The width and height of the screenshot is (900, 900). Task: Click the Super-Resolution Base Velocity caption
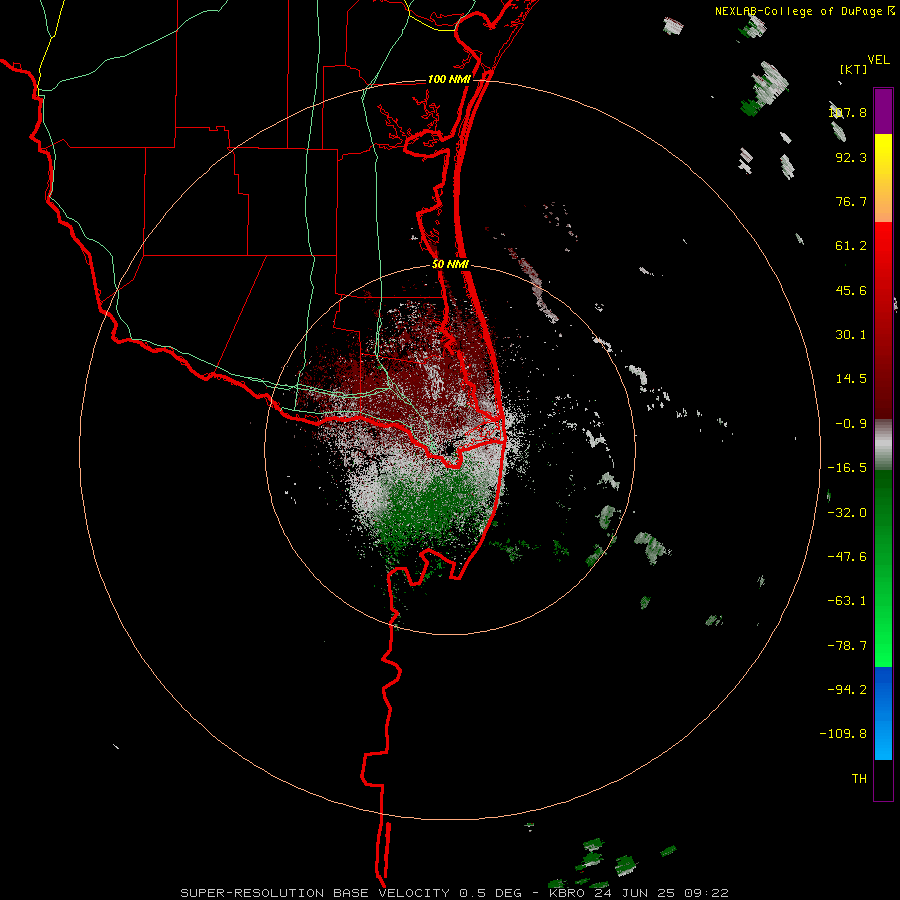[454, 893]
